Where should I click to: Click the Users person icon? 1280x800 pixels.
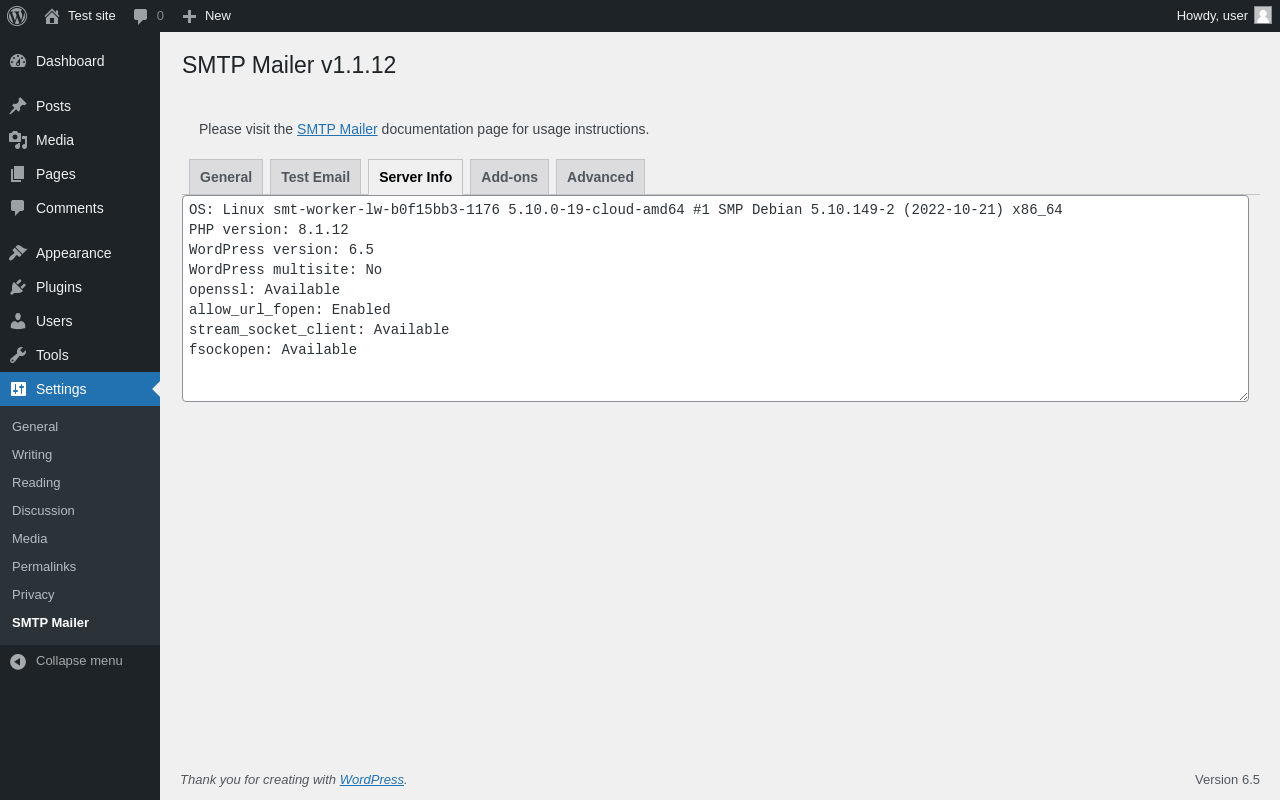[18, 321]
